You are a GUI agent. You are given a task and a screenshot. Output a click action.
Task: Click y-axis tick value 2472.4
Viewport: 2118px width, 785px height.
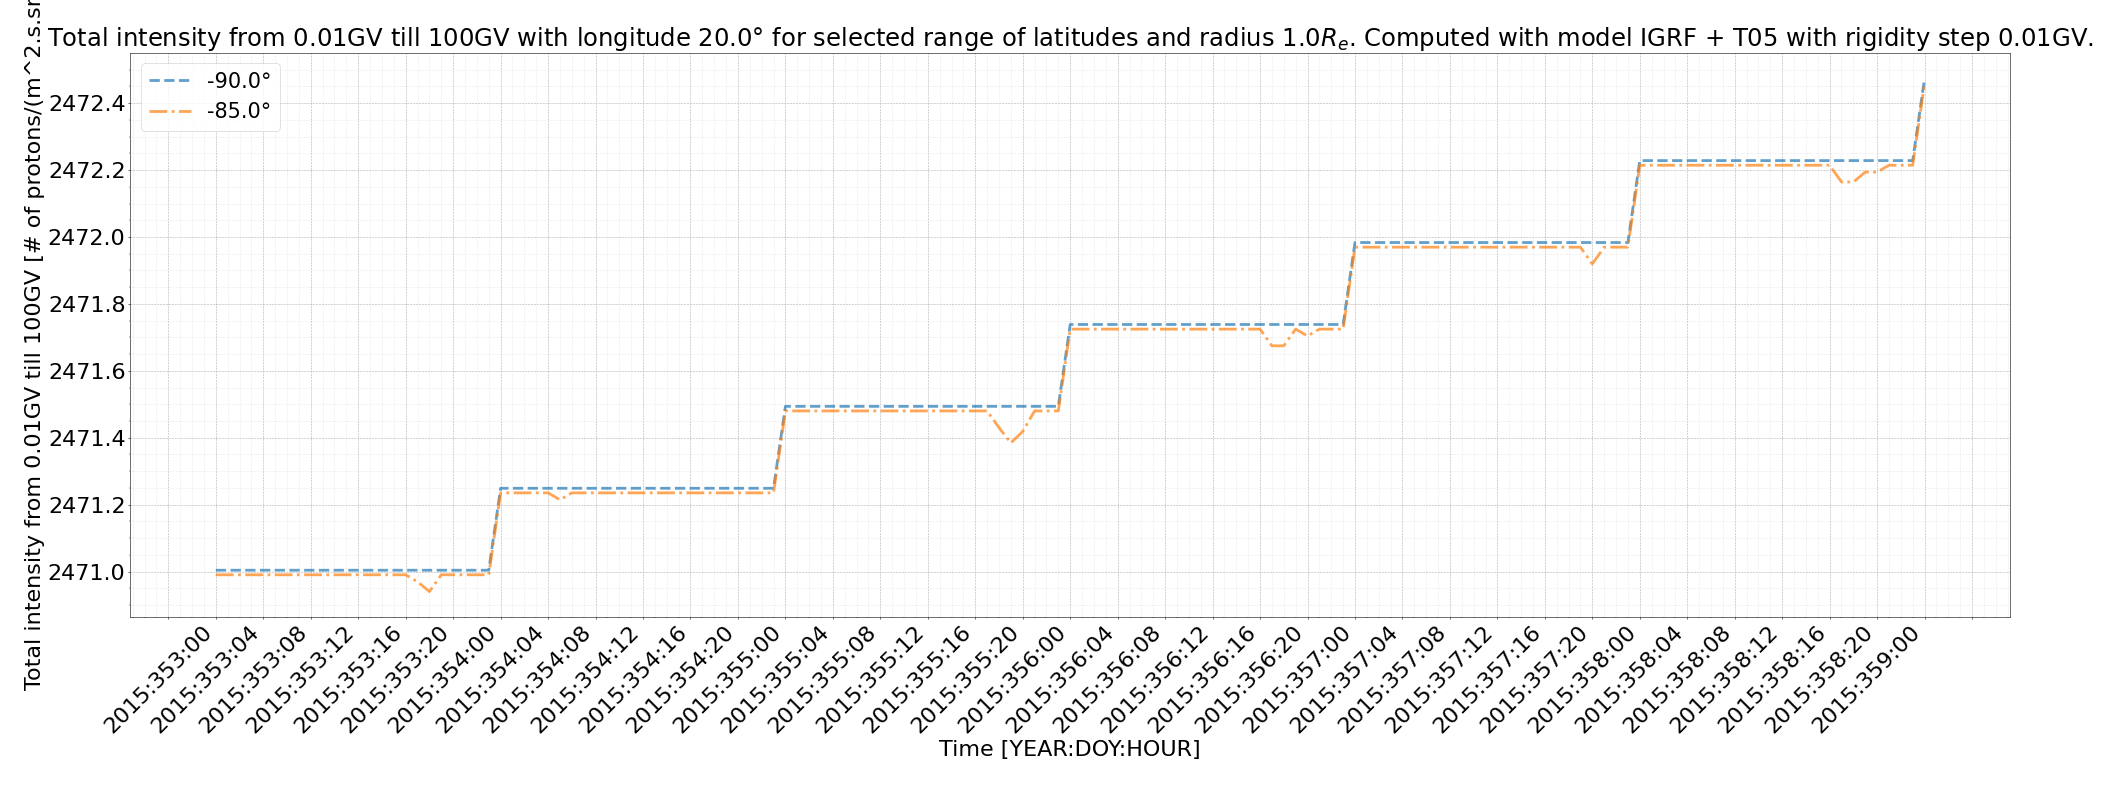[x=87, y=103]
